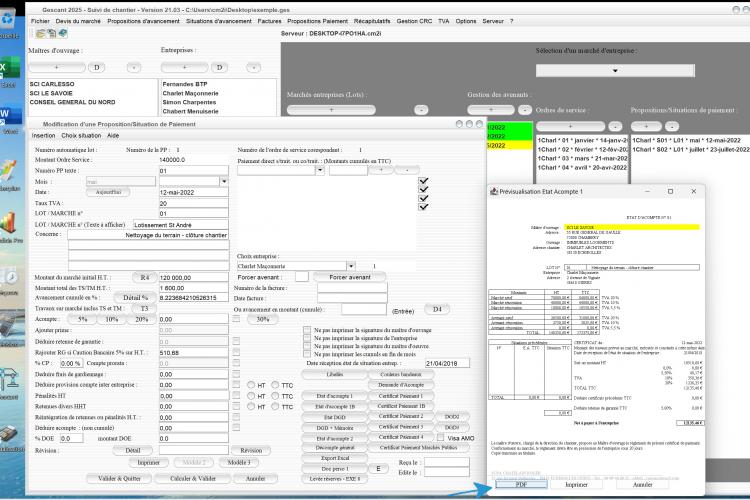Viewport: 750px width, 500px height.
Task: Open the Devis du marché menu
Action: tap(78, 21)
